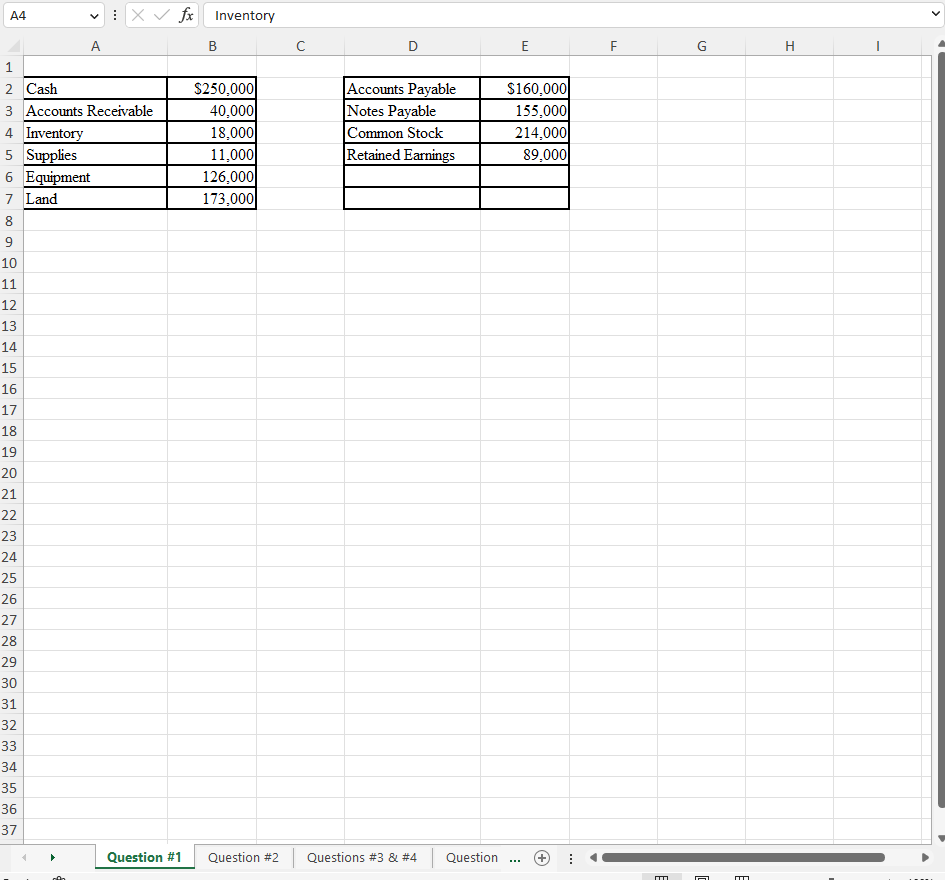Click the Enter checkmark formula bar icon

pyautogui.click(x=161, y=15)
